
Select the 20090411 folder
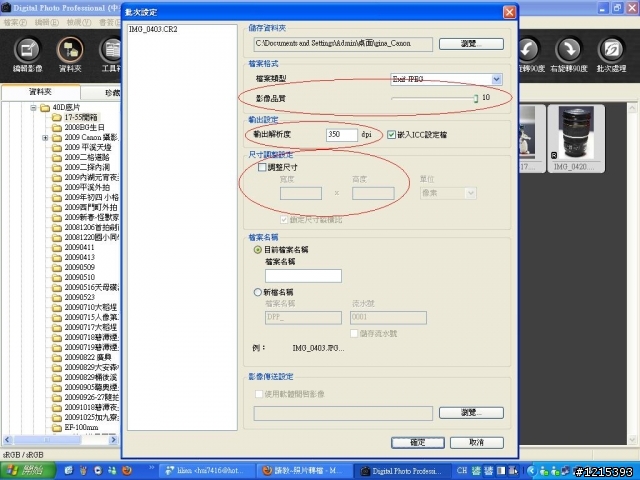(73, 247)
